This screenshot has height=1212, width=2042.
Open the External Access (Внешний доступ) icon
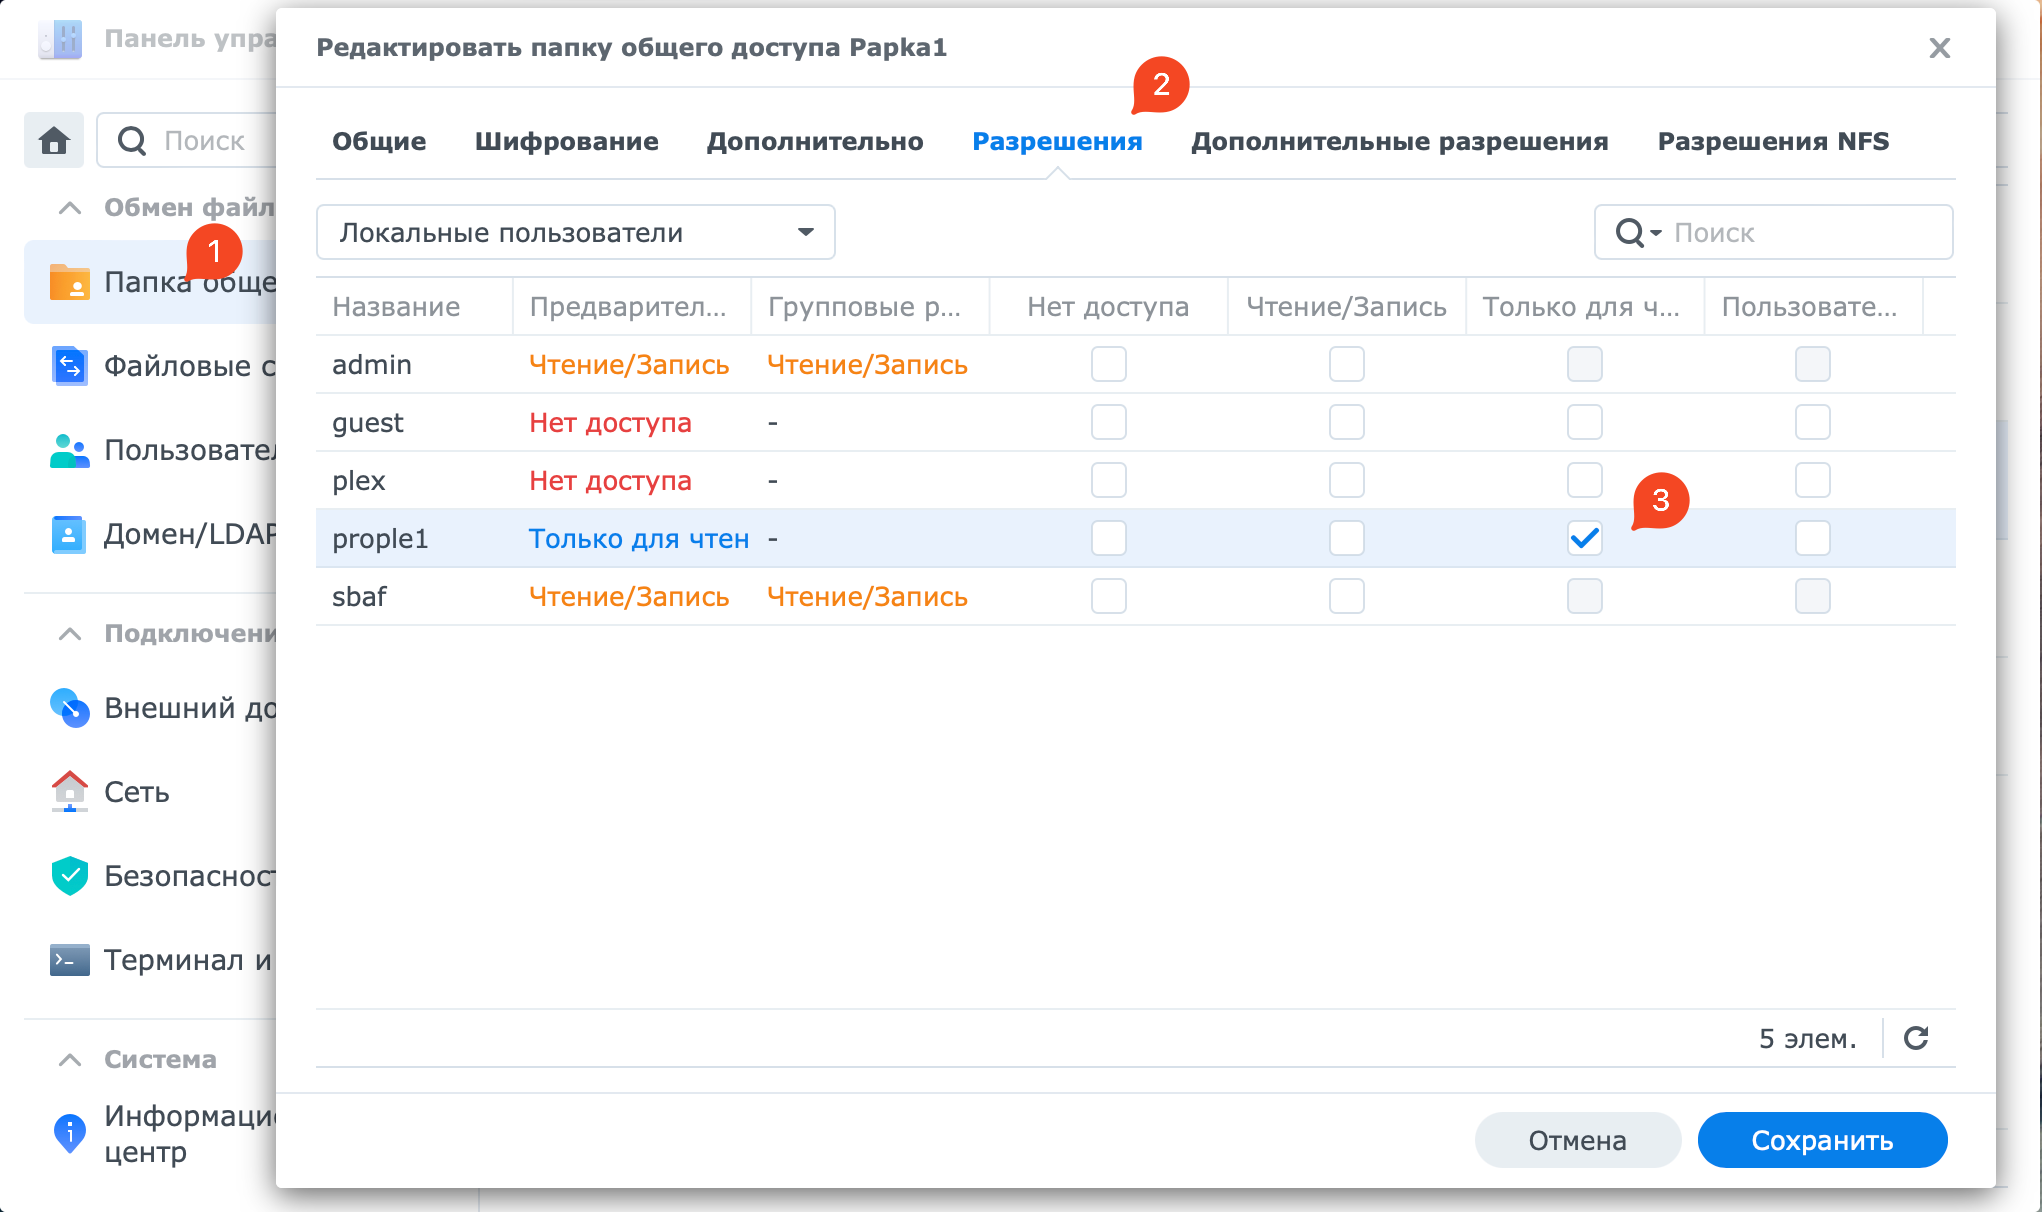[69, 708]
